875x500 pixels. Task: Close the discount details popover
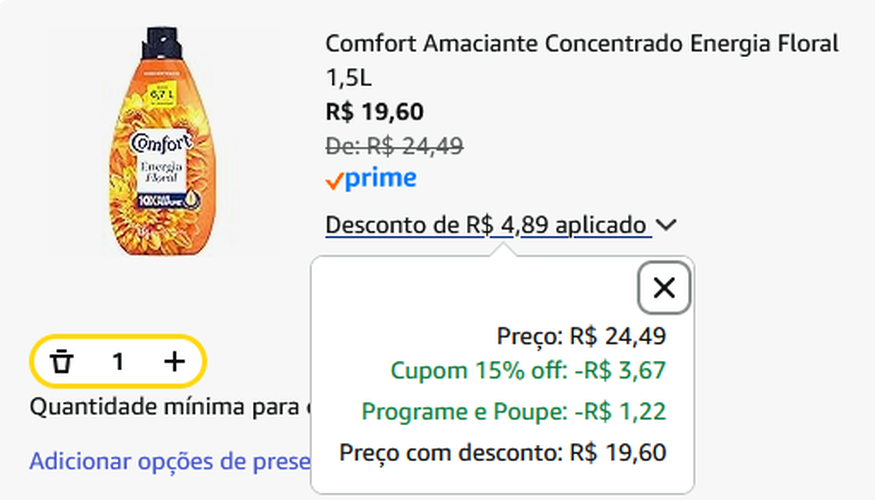point(664,289)
